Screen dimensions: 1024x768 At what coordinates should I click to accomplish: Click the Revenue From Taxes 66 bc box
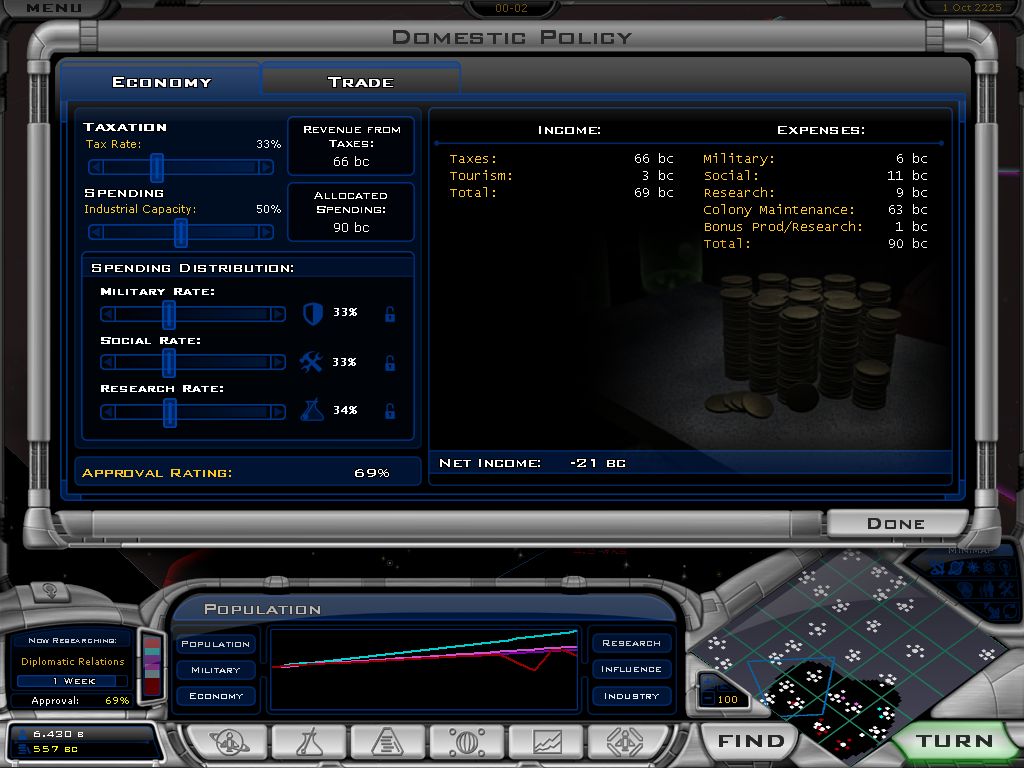point(351,146)
